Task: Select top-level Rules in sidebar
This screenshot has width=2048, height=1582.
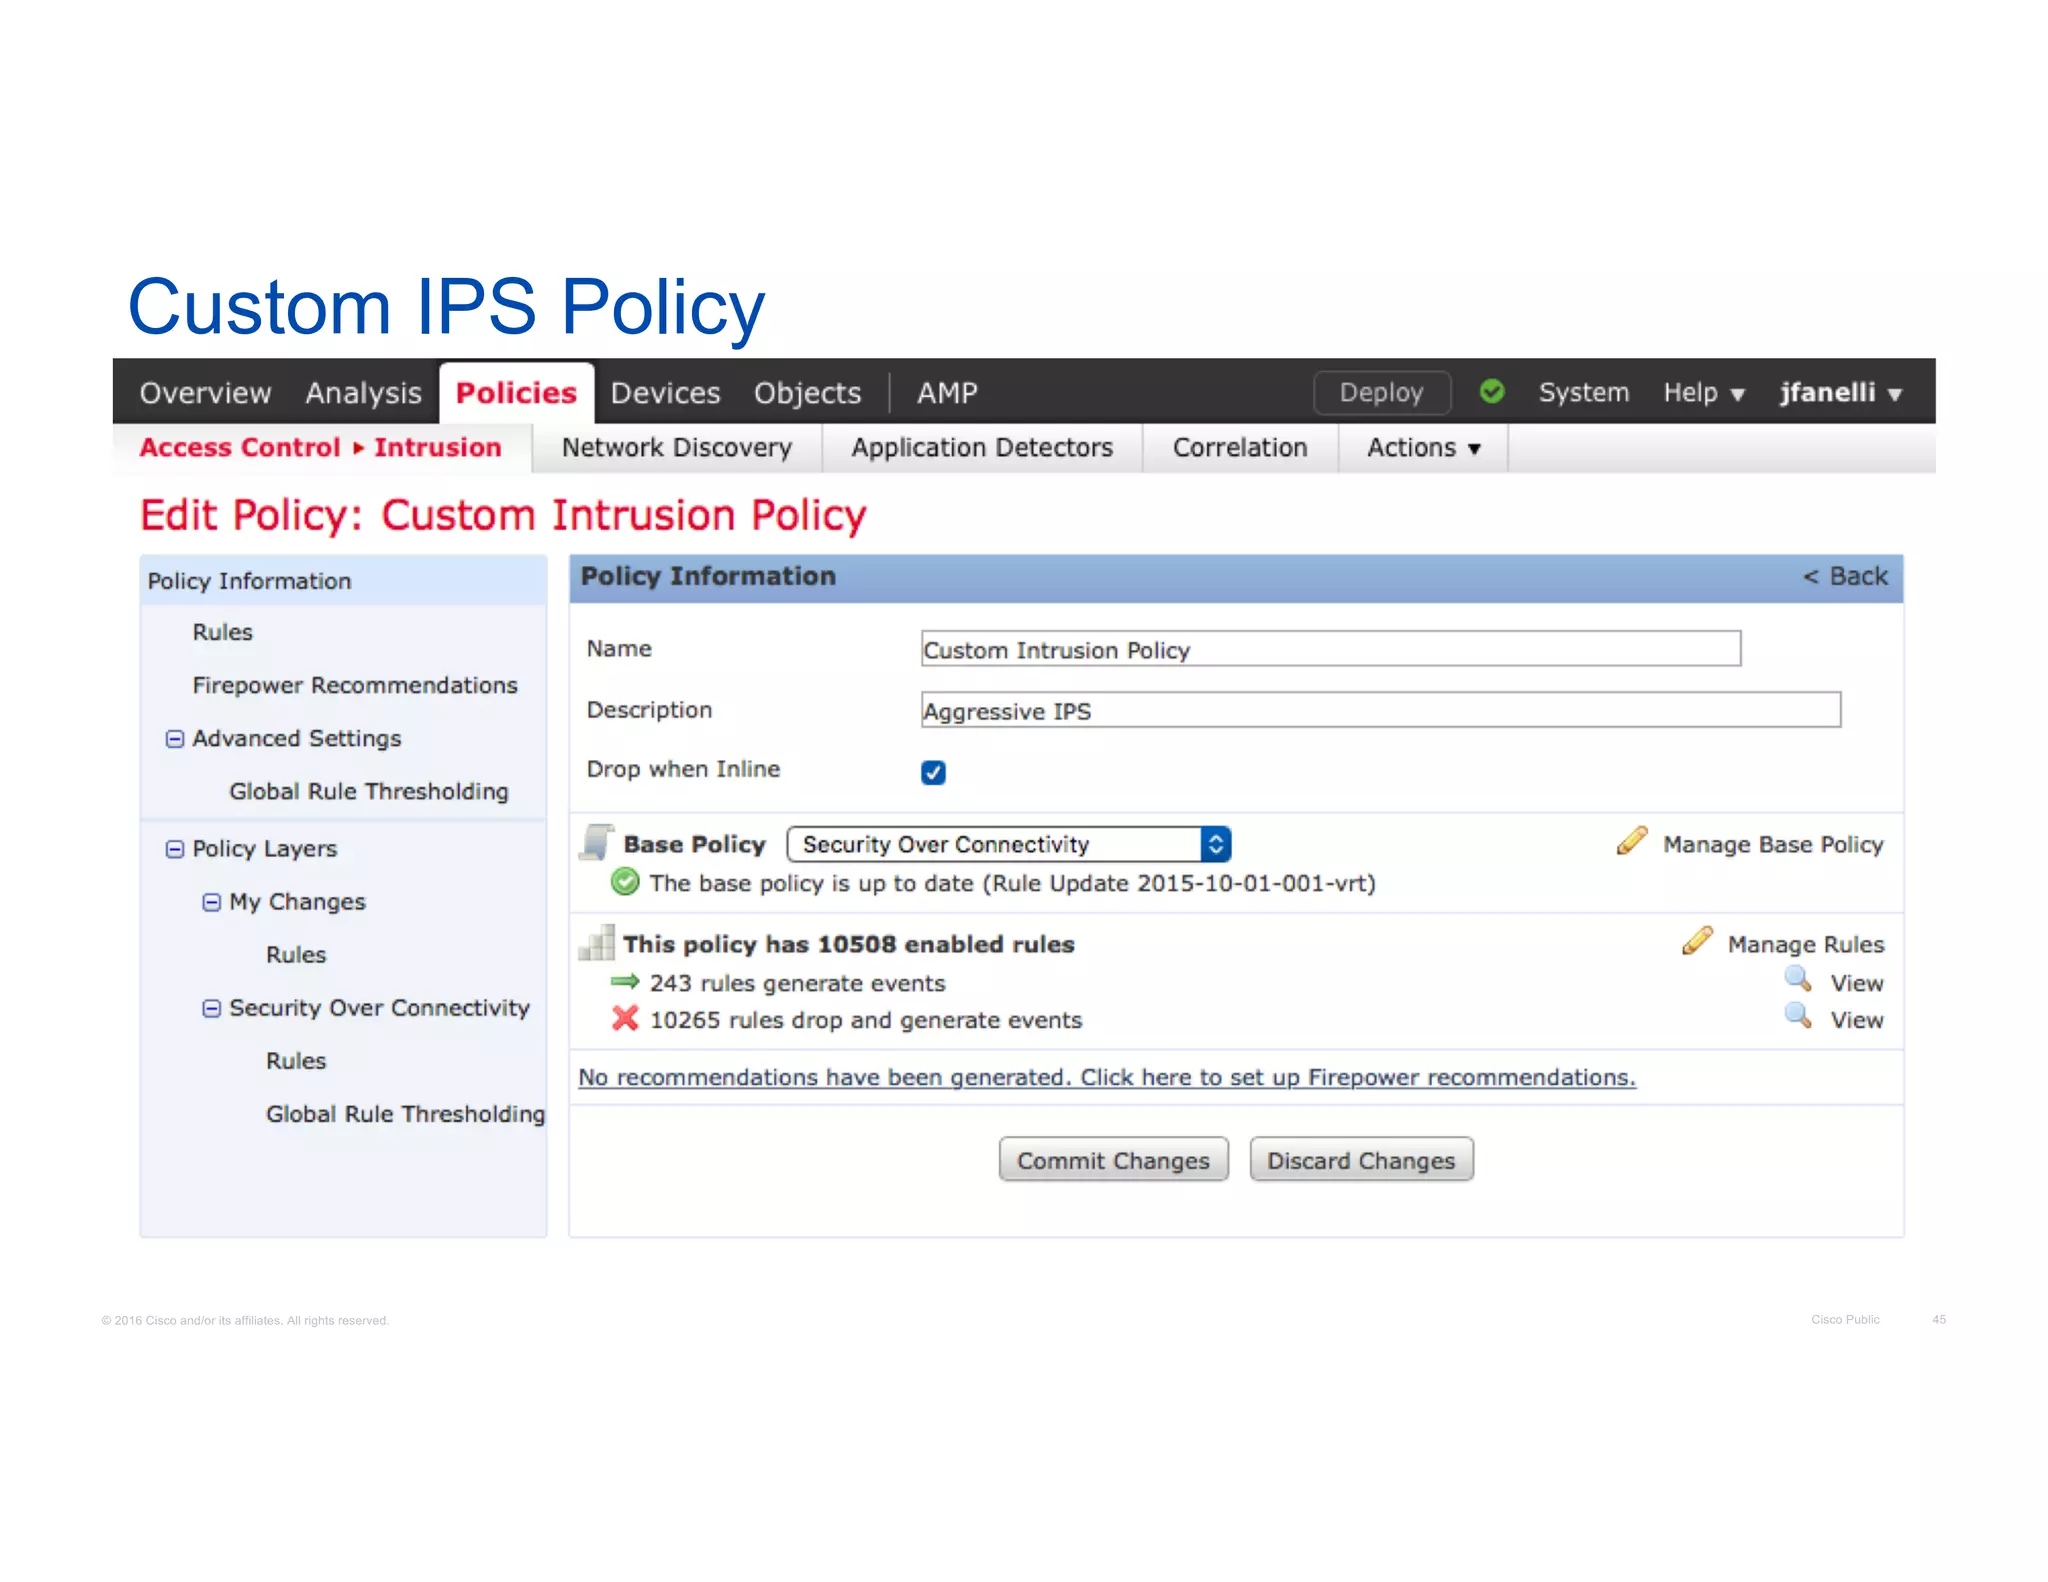Action: [x=222, y=632]
